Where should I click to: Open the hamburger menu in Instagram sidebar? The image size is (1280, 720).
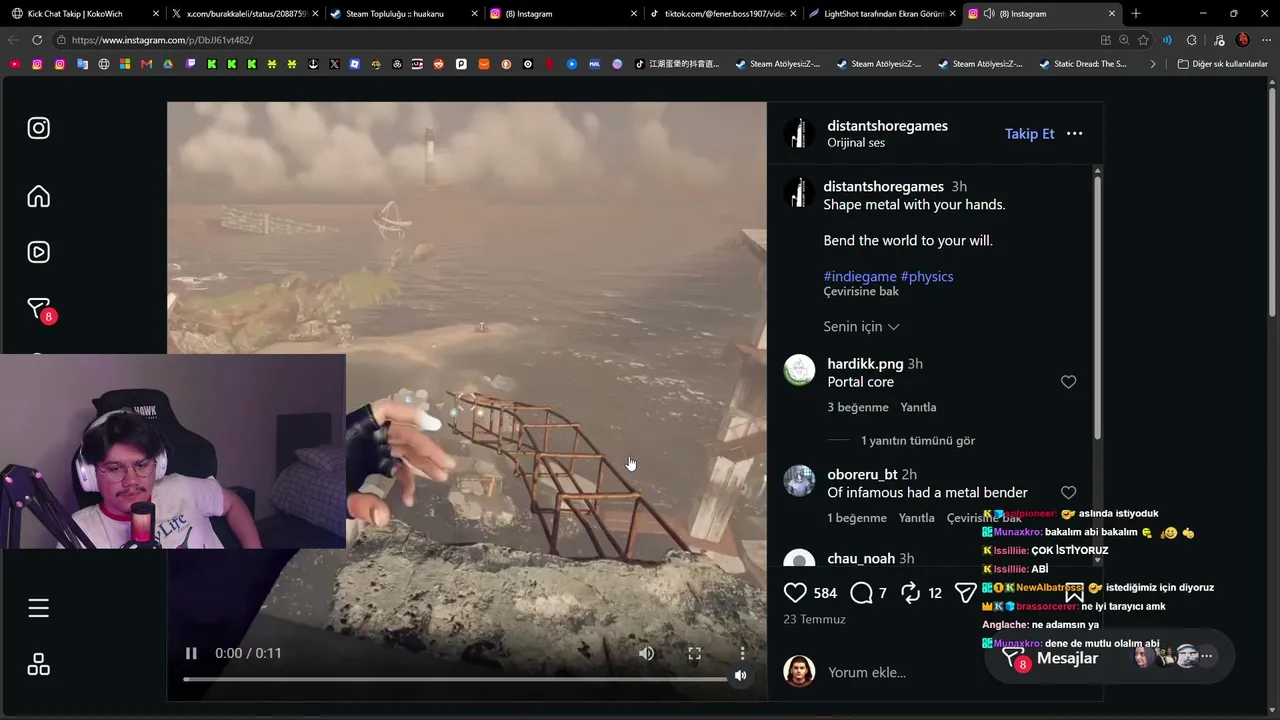[38, 608]
